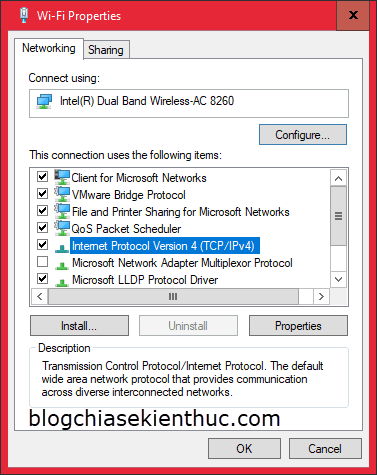The width and height of the screenshot is (377, 475).
Task: Uncheck VMware Bridge Protocol checkbox
Action: tap(42, 193)
